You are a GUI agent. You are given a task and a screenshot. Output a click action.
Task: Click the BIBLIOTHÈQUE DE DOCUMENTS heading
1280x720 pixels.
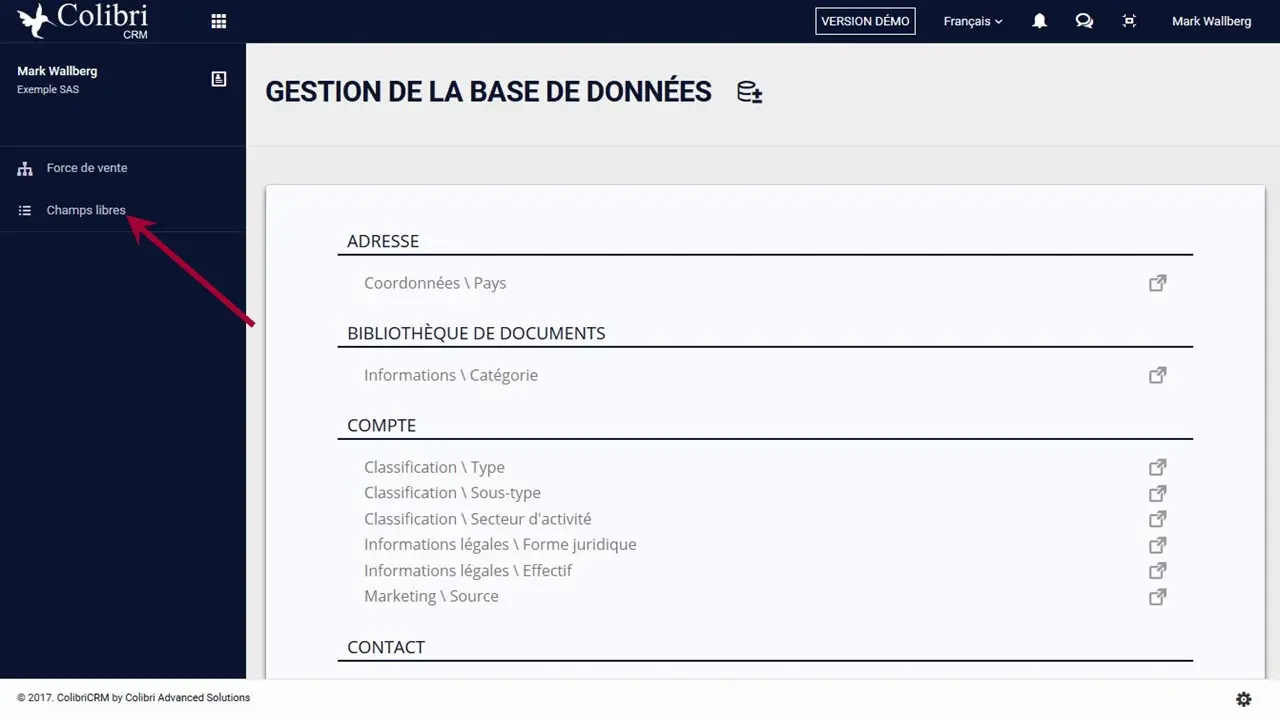click(x=476, y=333)
